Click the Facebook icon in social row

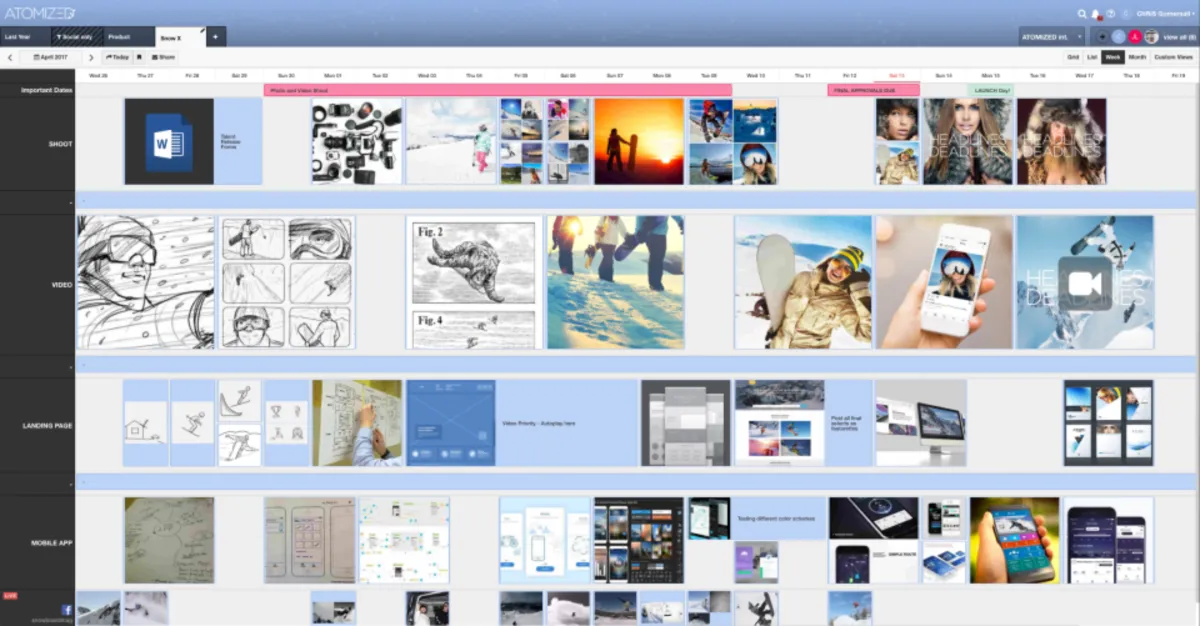[67, 609]
